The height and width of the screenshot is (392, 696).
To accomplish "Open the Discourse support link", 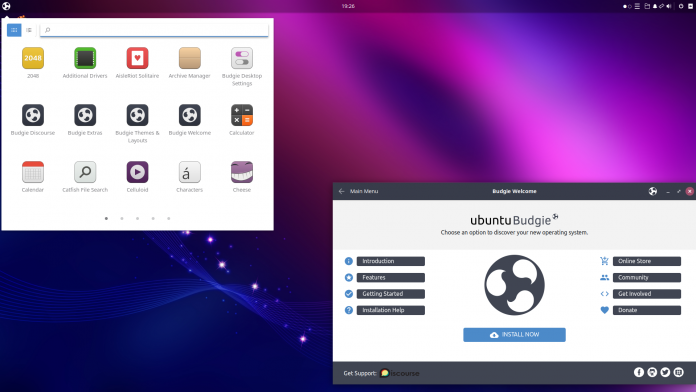I will (x=399, y=373).
